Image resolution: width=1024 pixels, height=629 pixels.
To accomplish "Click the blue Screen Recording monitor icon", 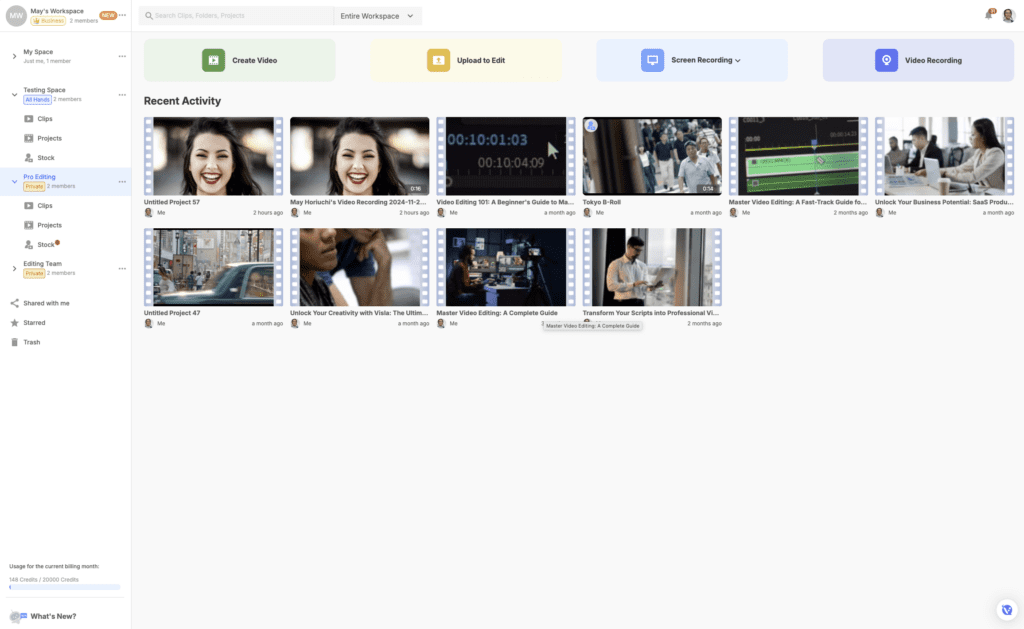I will 652,60.
